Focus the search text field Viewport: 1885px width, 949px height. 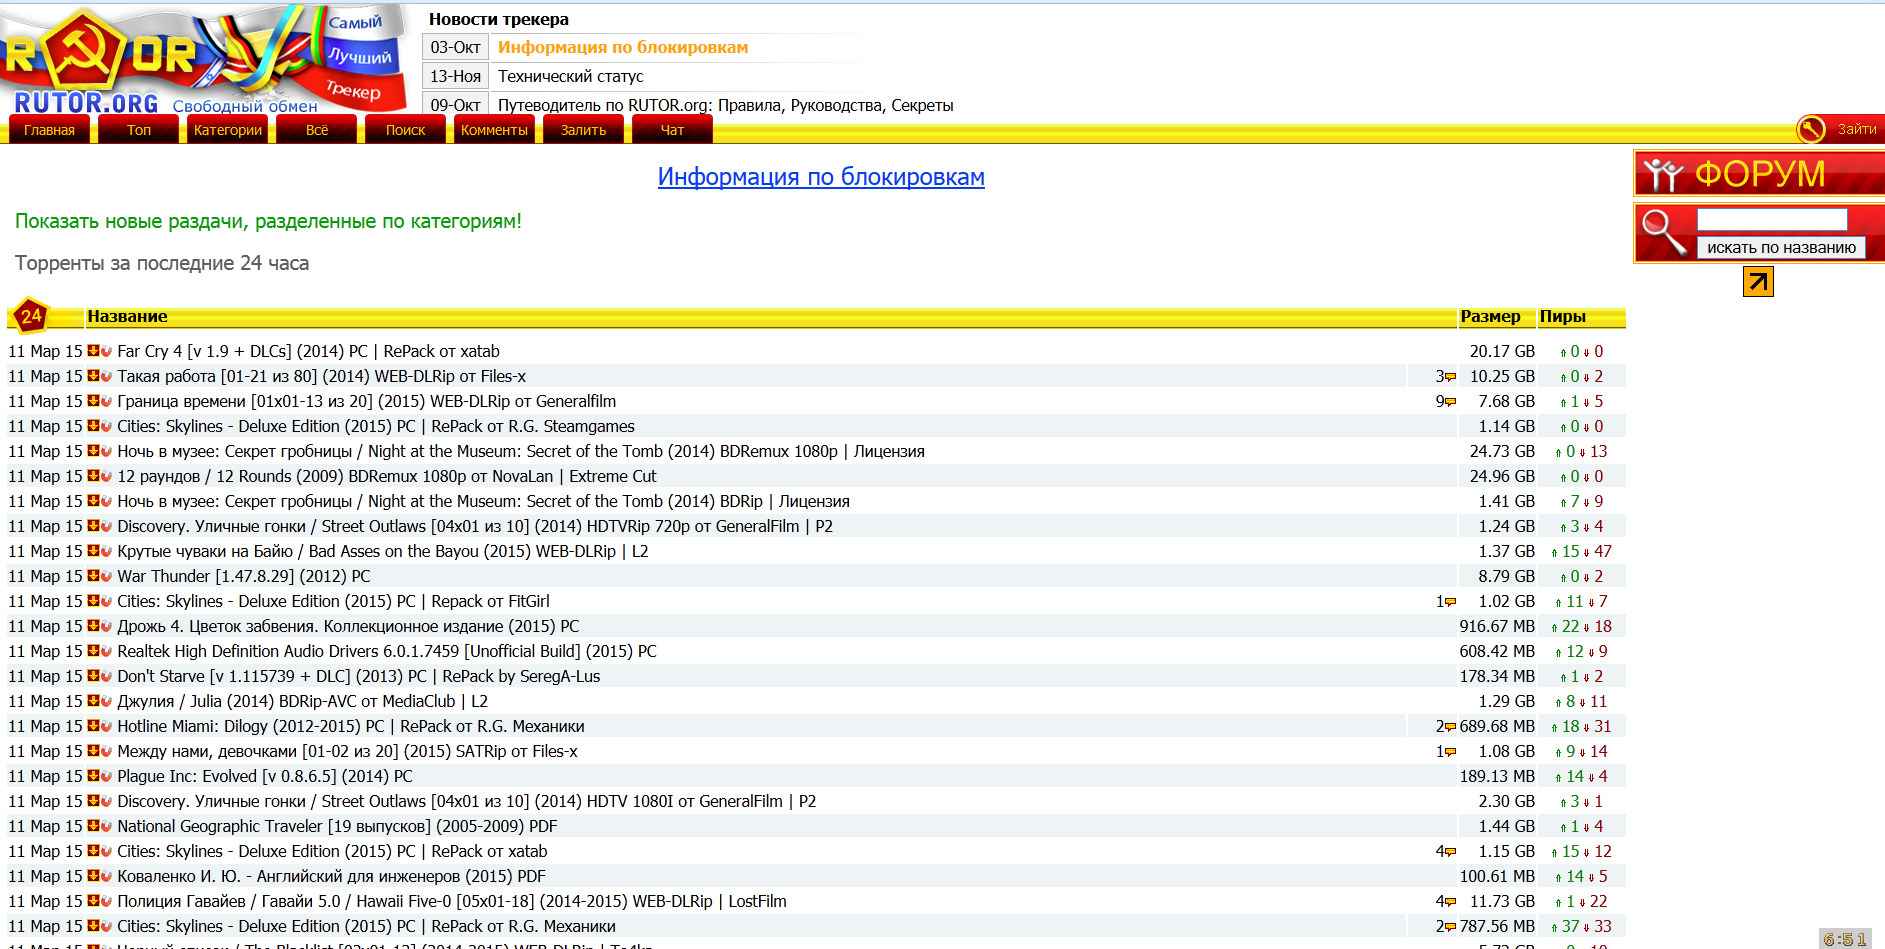(1772, 219)
